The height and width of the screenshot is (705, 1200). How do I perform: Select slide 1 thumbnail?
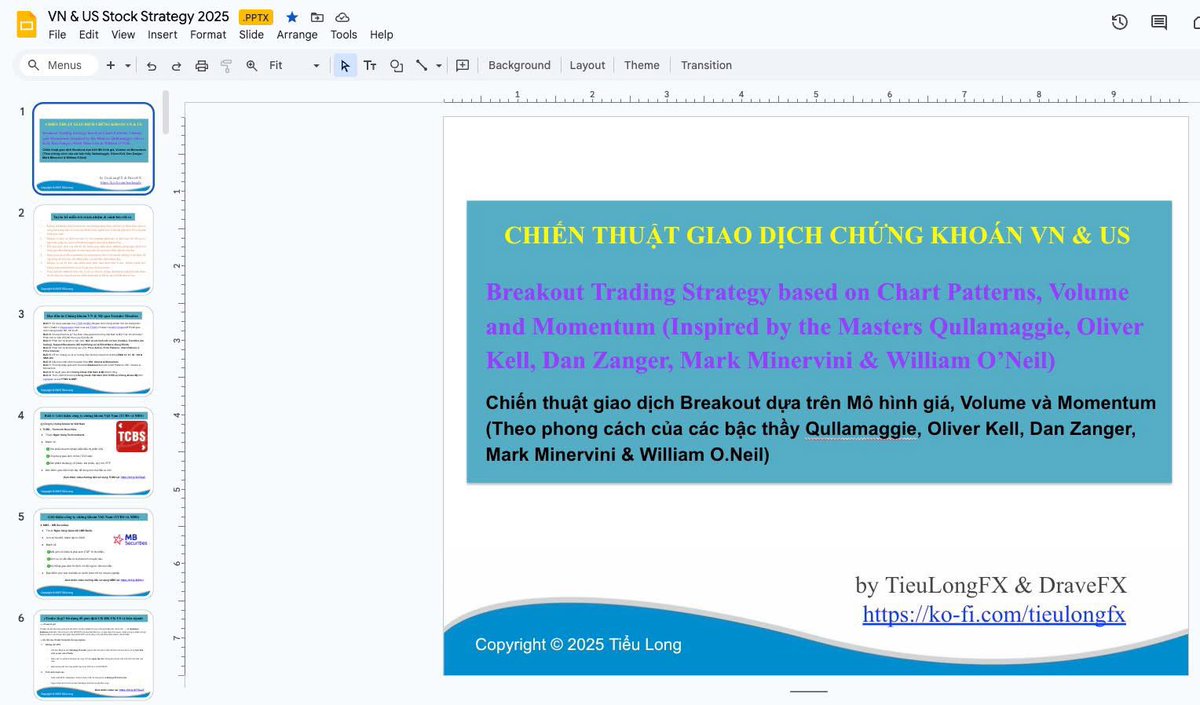(x=94, y=148)
